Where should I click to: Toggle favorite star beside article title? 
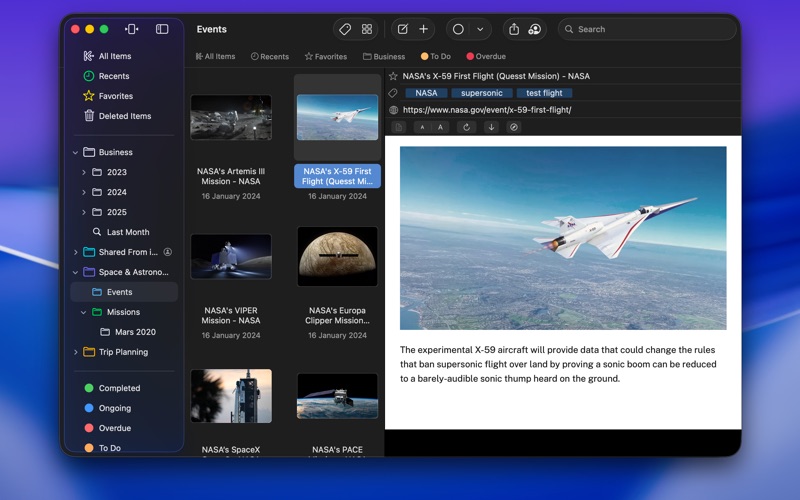coord(393,76)
